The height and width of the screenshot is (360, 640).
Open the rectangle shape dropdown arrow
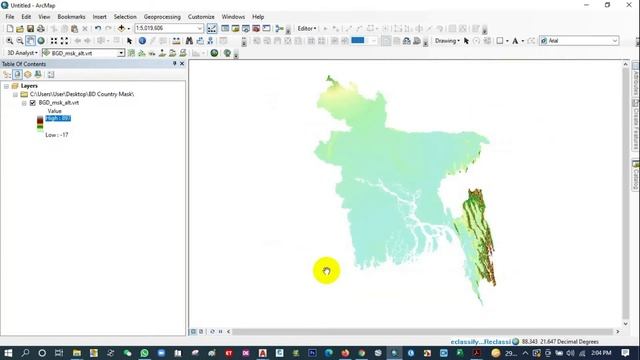[x=507, y=41]
